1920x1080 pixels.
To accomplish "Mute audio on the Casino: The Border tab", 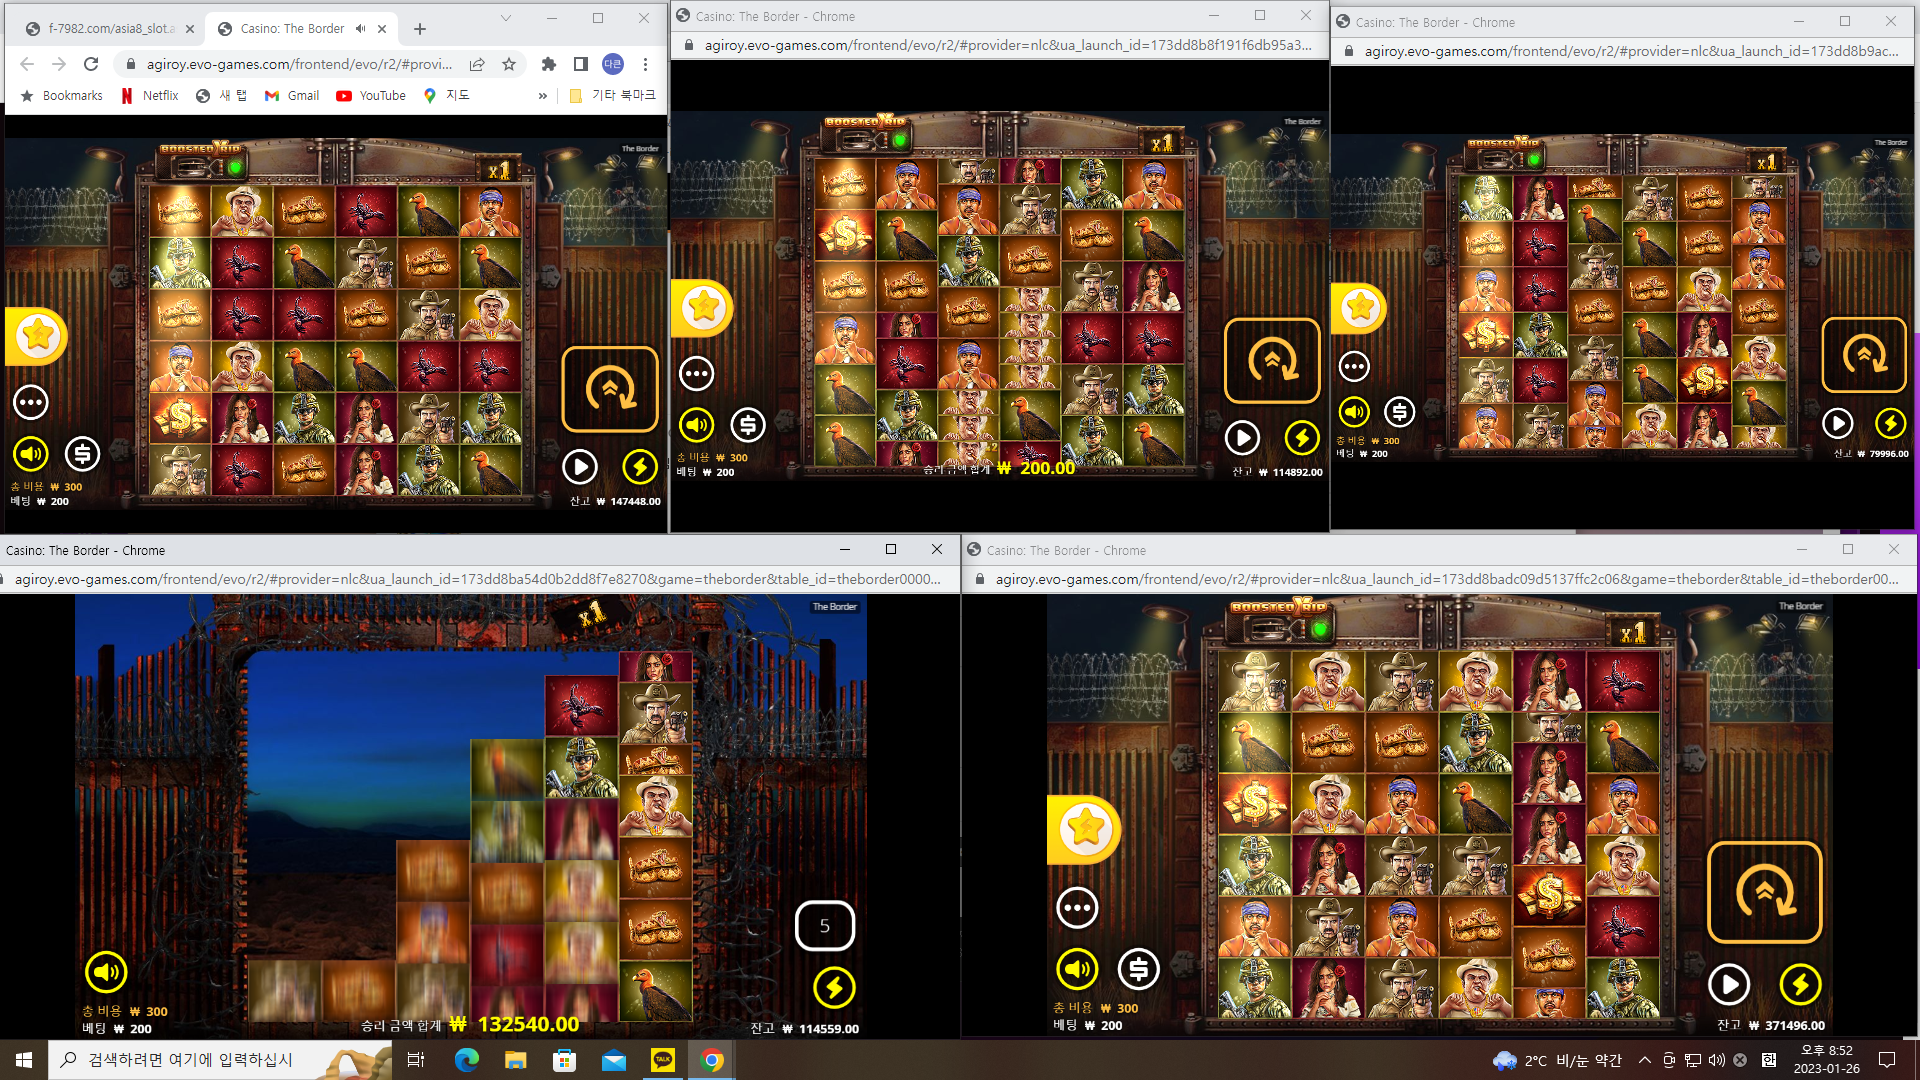I will (x=361, y=29).
